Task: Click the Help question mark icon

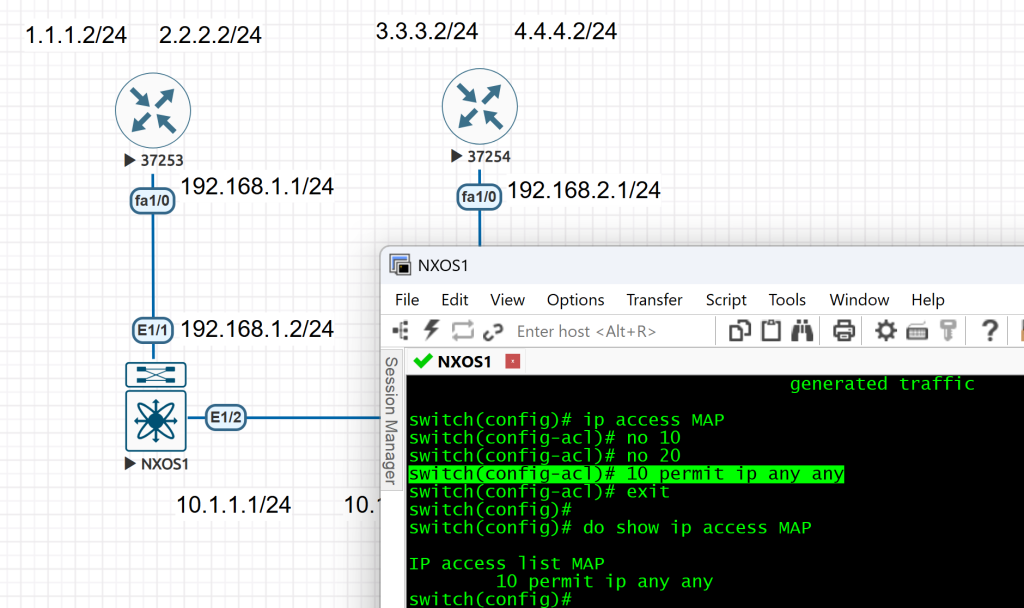Action: [x=990, y=330]
